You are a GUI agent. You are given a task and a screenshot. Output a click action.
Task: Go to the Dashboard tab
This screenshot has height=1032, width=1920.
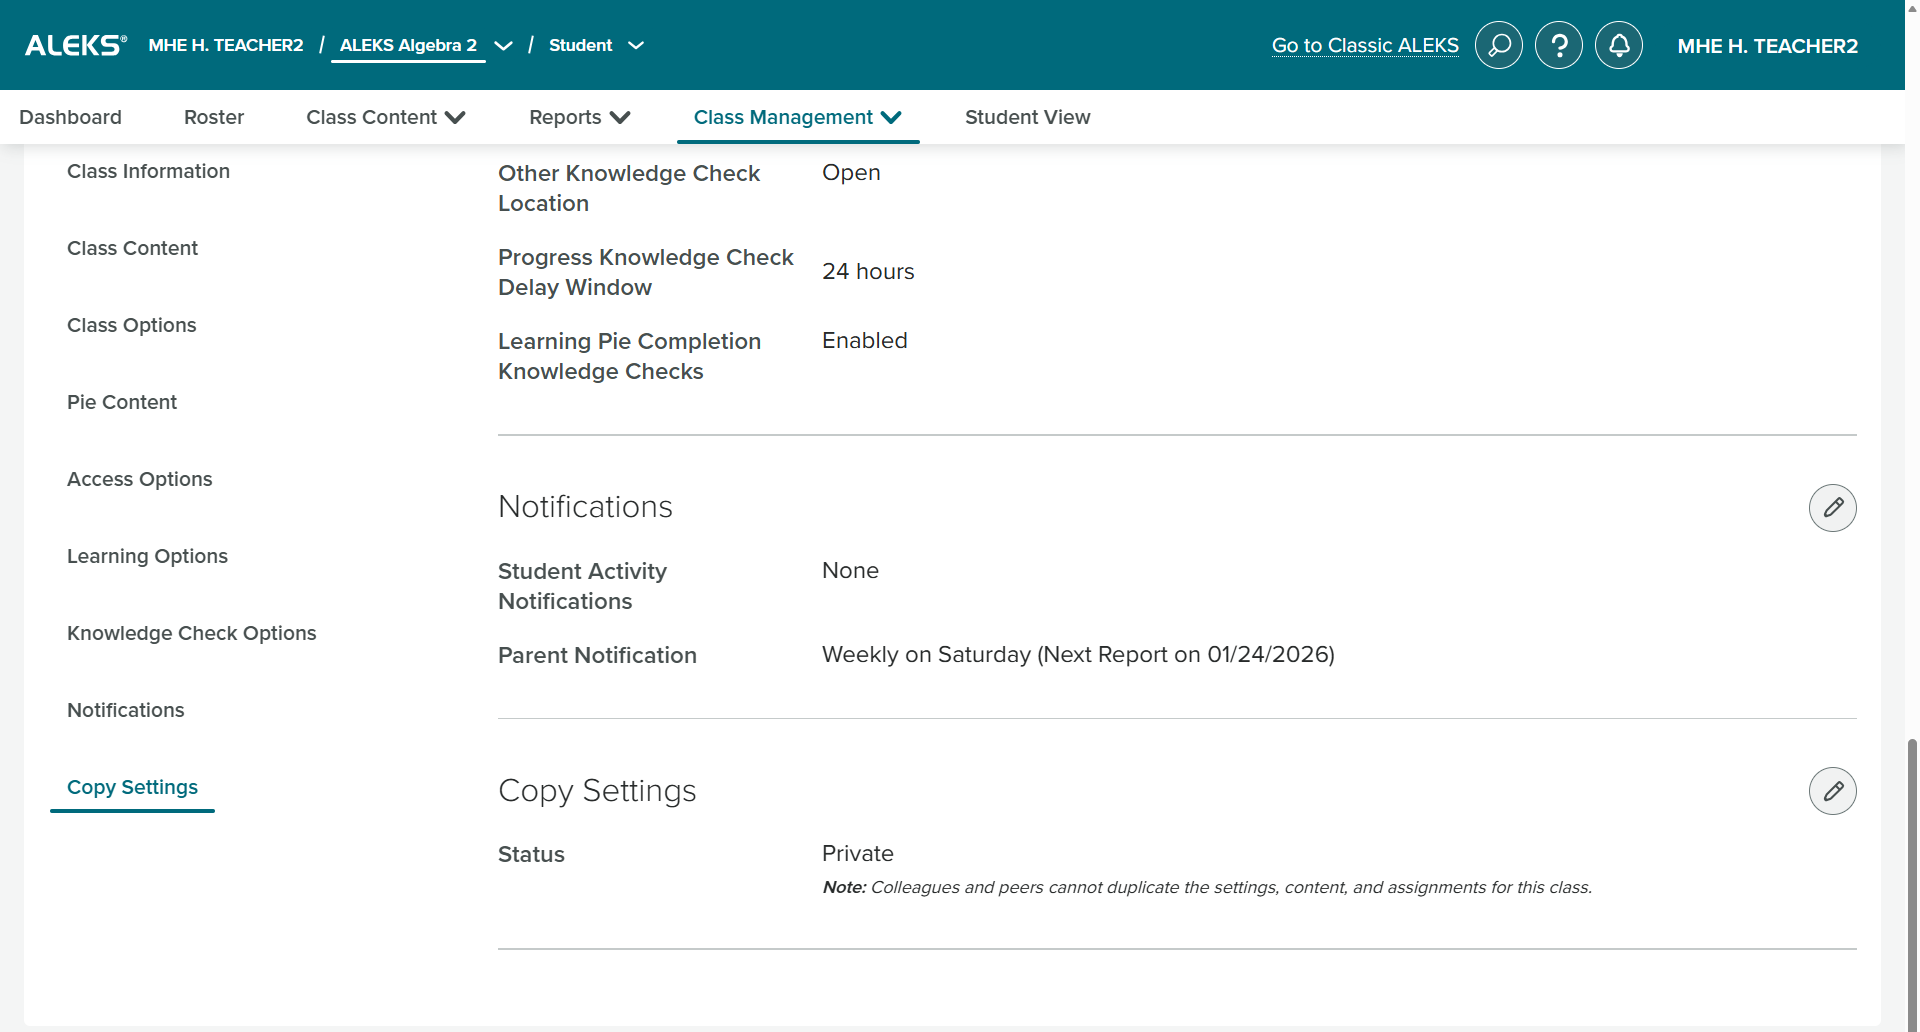click(70, 117)
